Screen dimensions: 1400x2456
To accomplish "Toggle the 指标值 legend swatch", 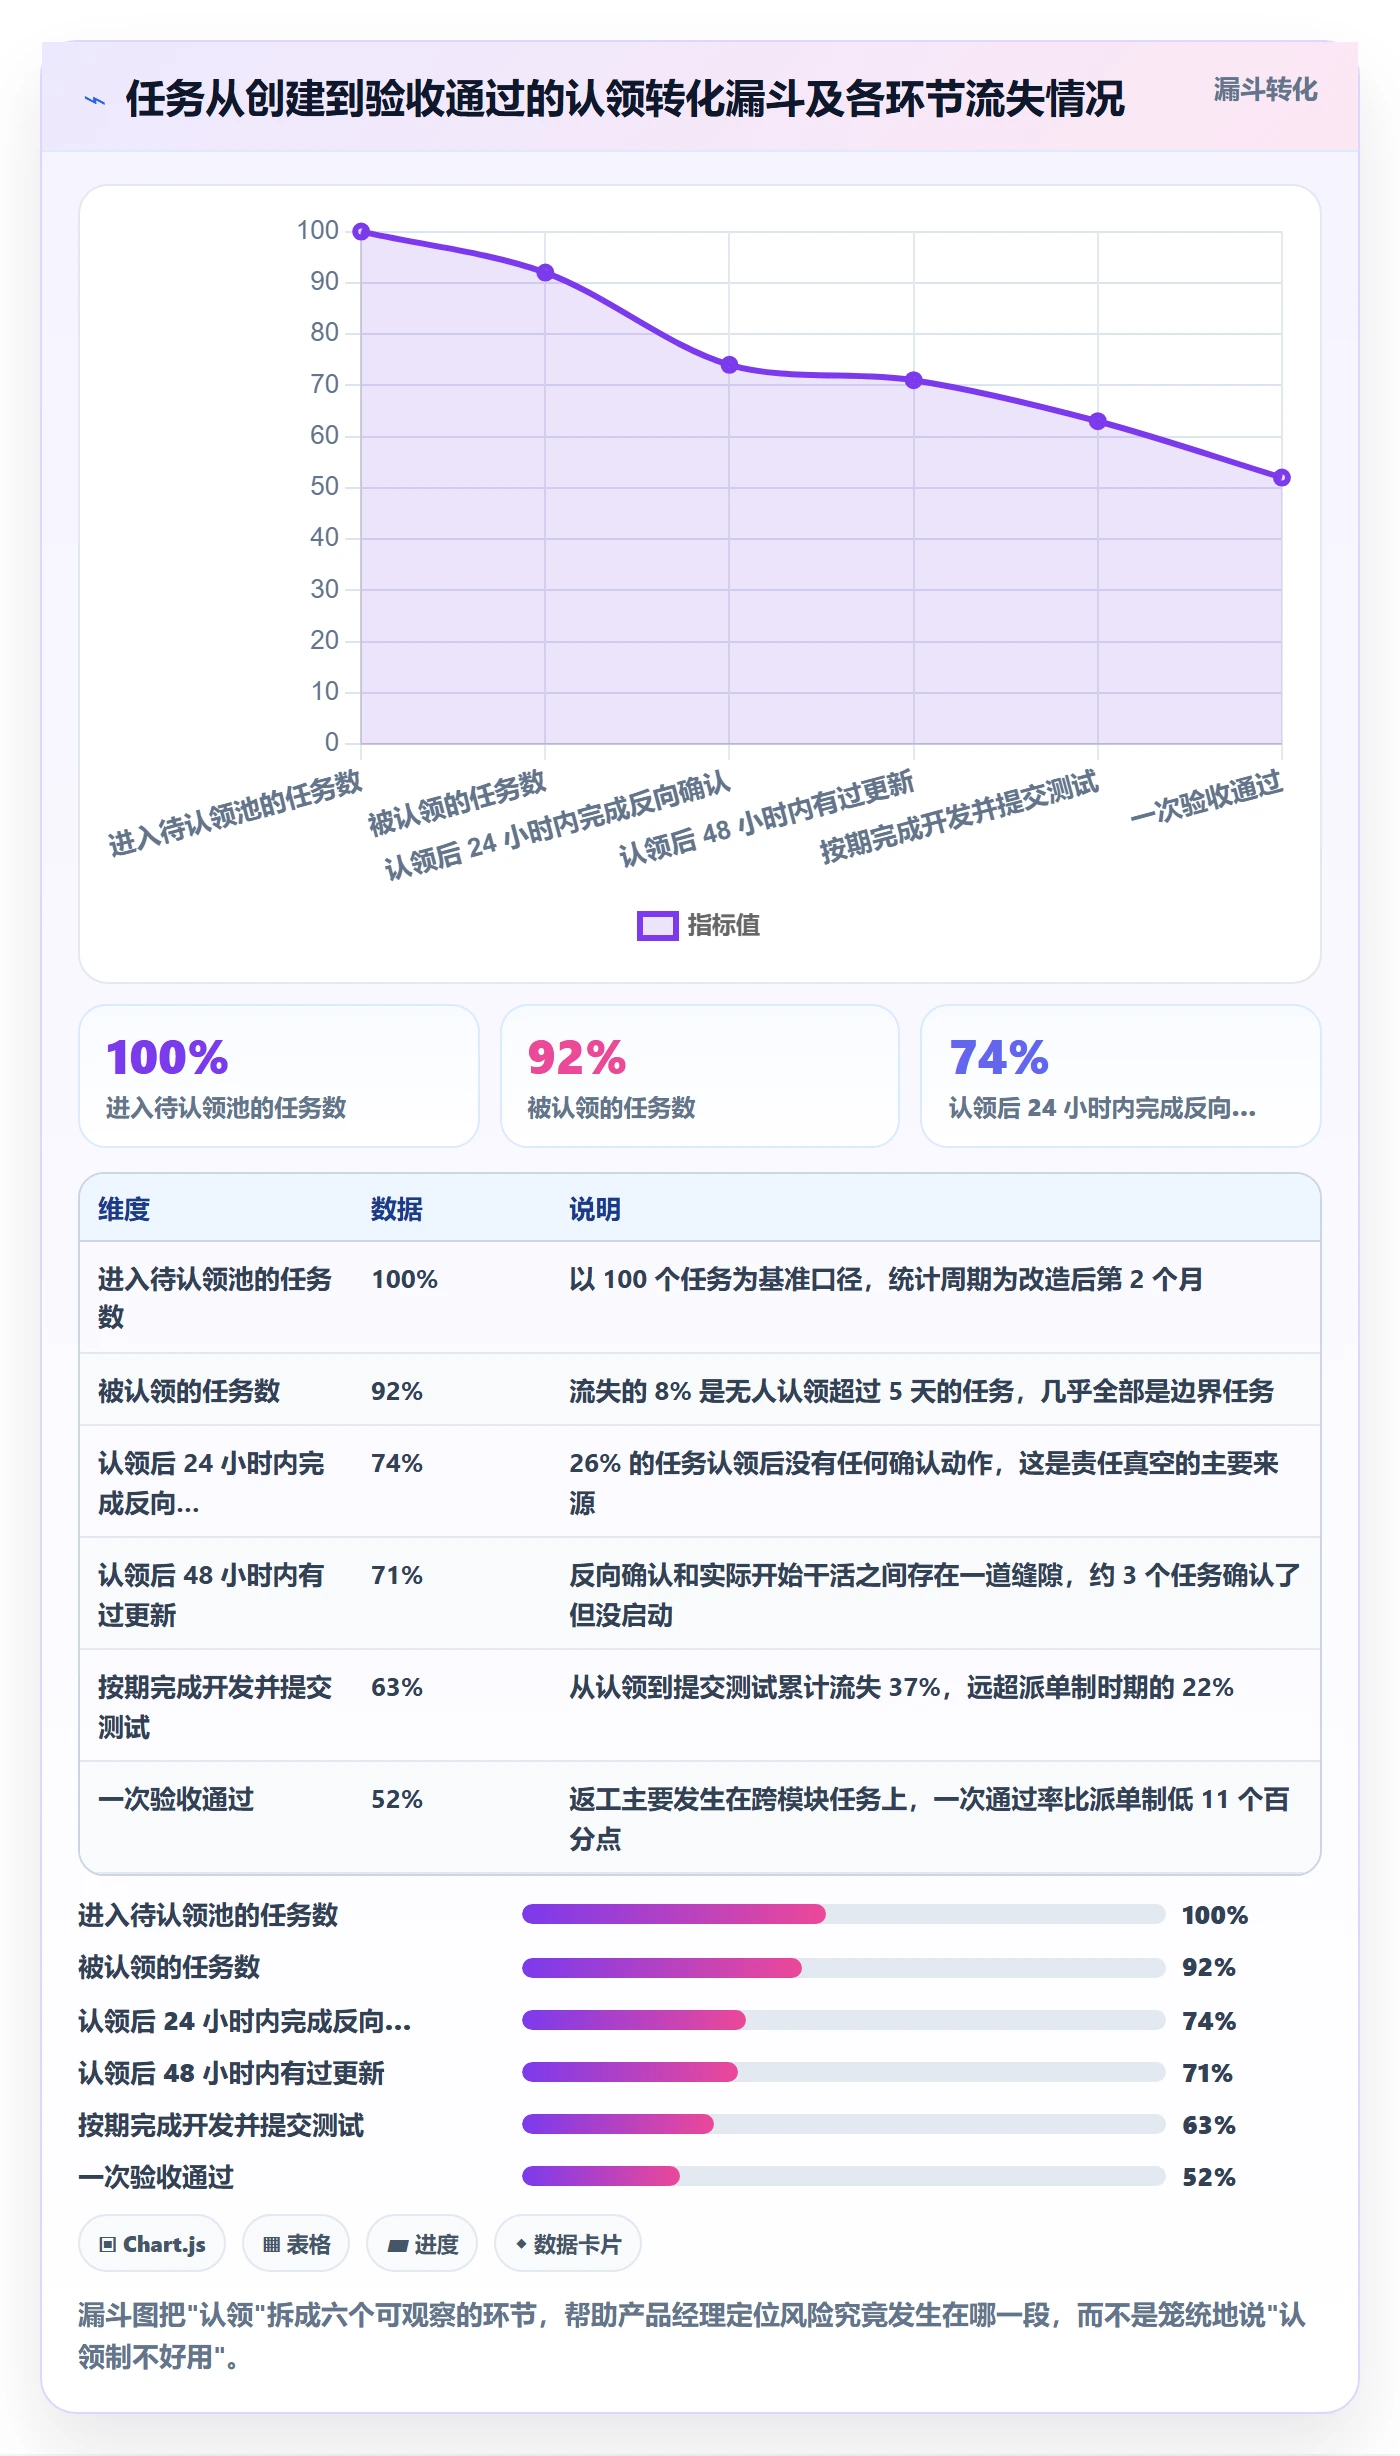I will 658,926.
